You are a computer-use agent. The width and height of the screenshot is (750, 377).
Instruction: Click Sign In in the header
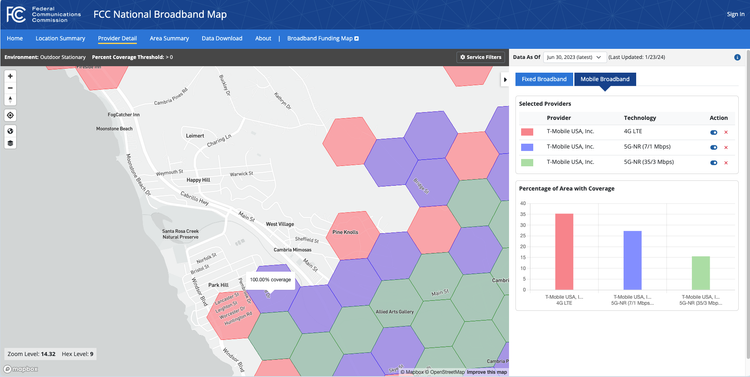coord(735,14)
